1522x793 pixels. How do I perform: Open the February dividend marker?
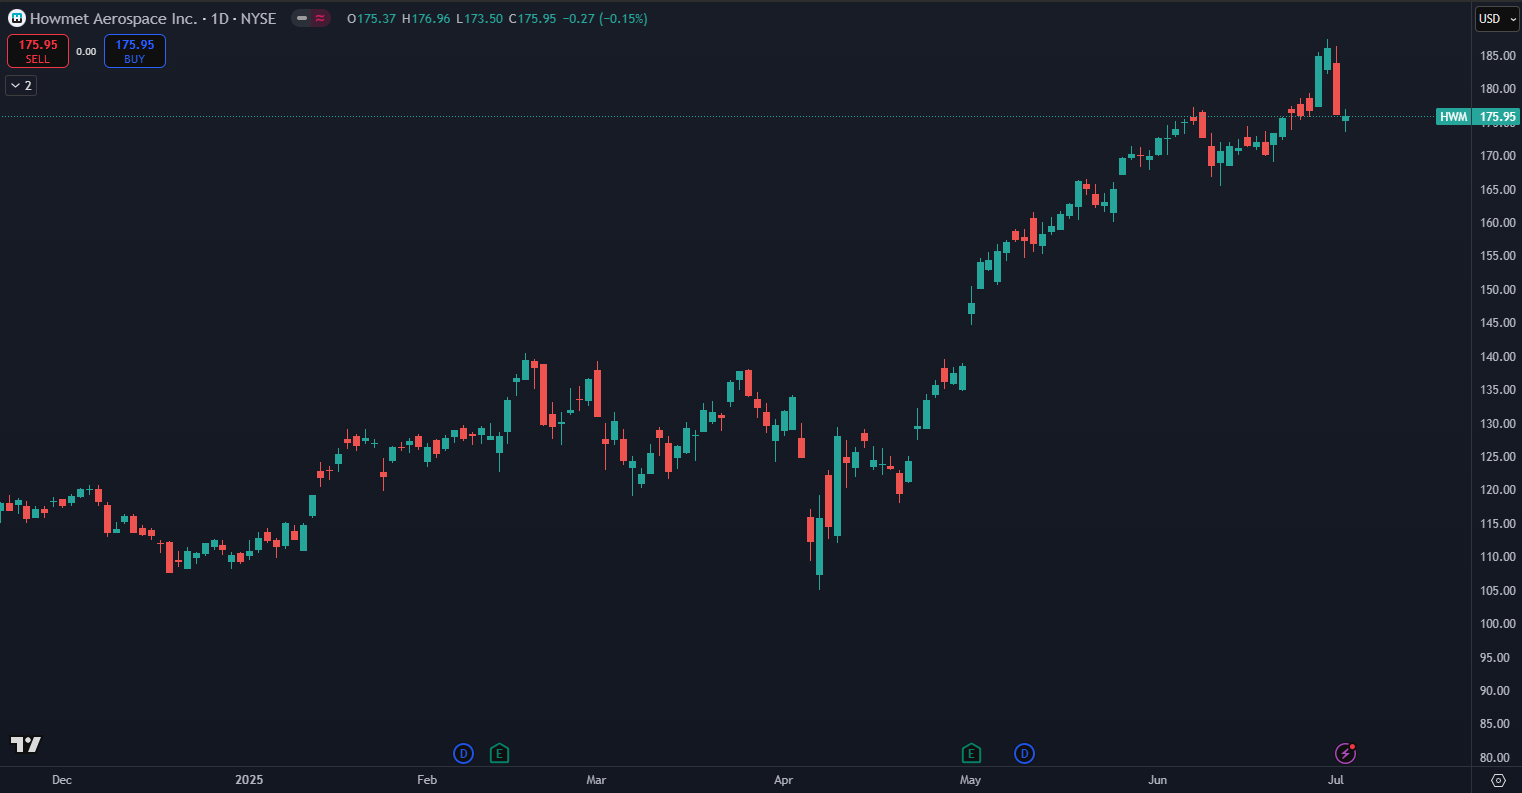click(463, 753)
